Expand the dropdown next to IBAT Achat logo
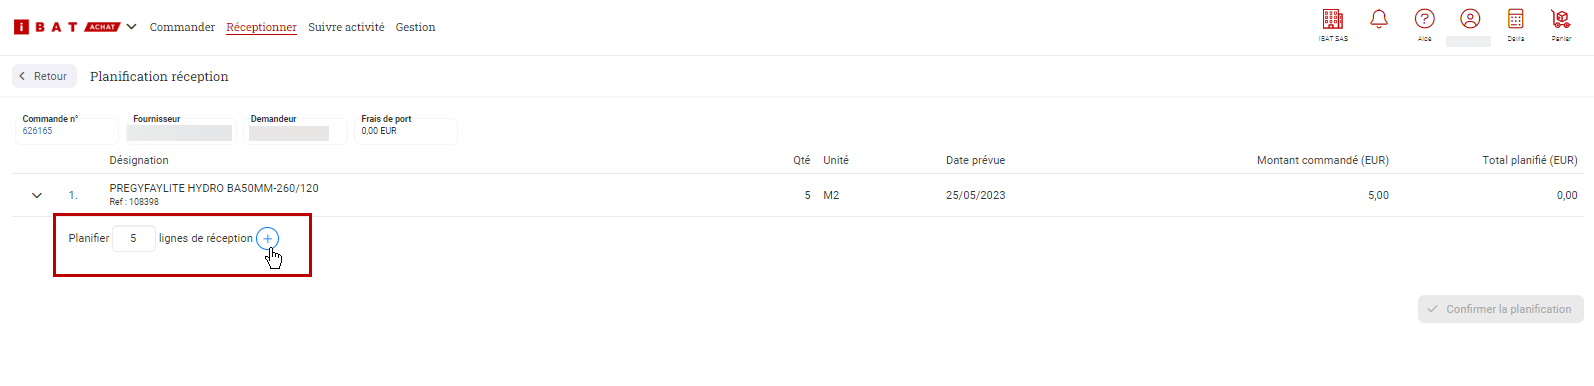Image resolution: width=1594 pixels, height=386 pixels. 131,27
